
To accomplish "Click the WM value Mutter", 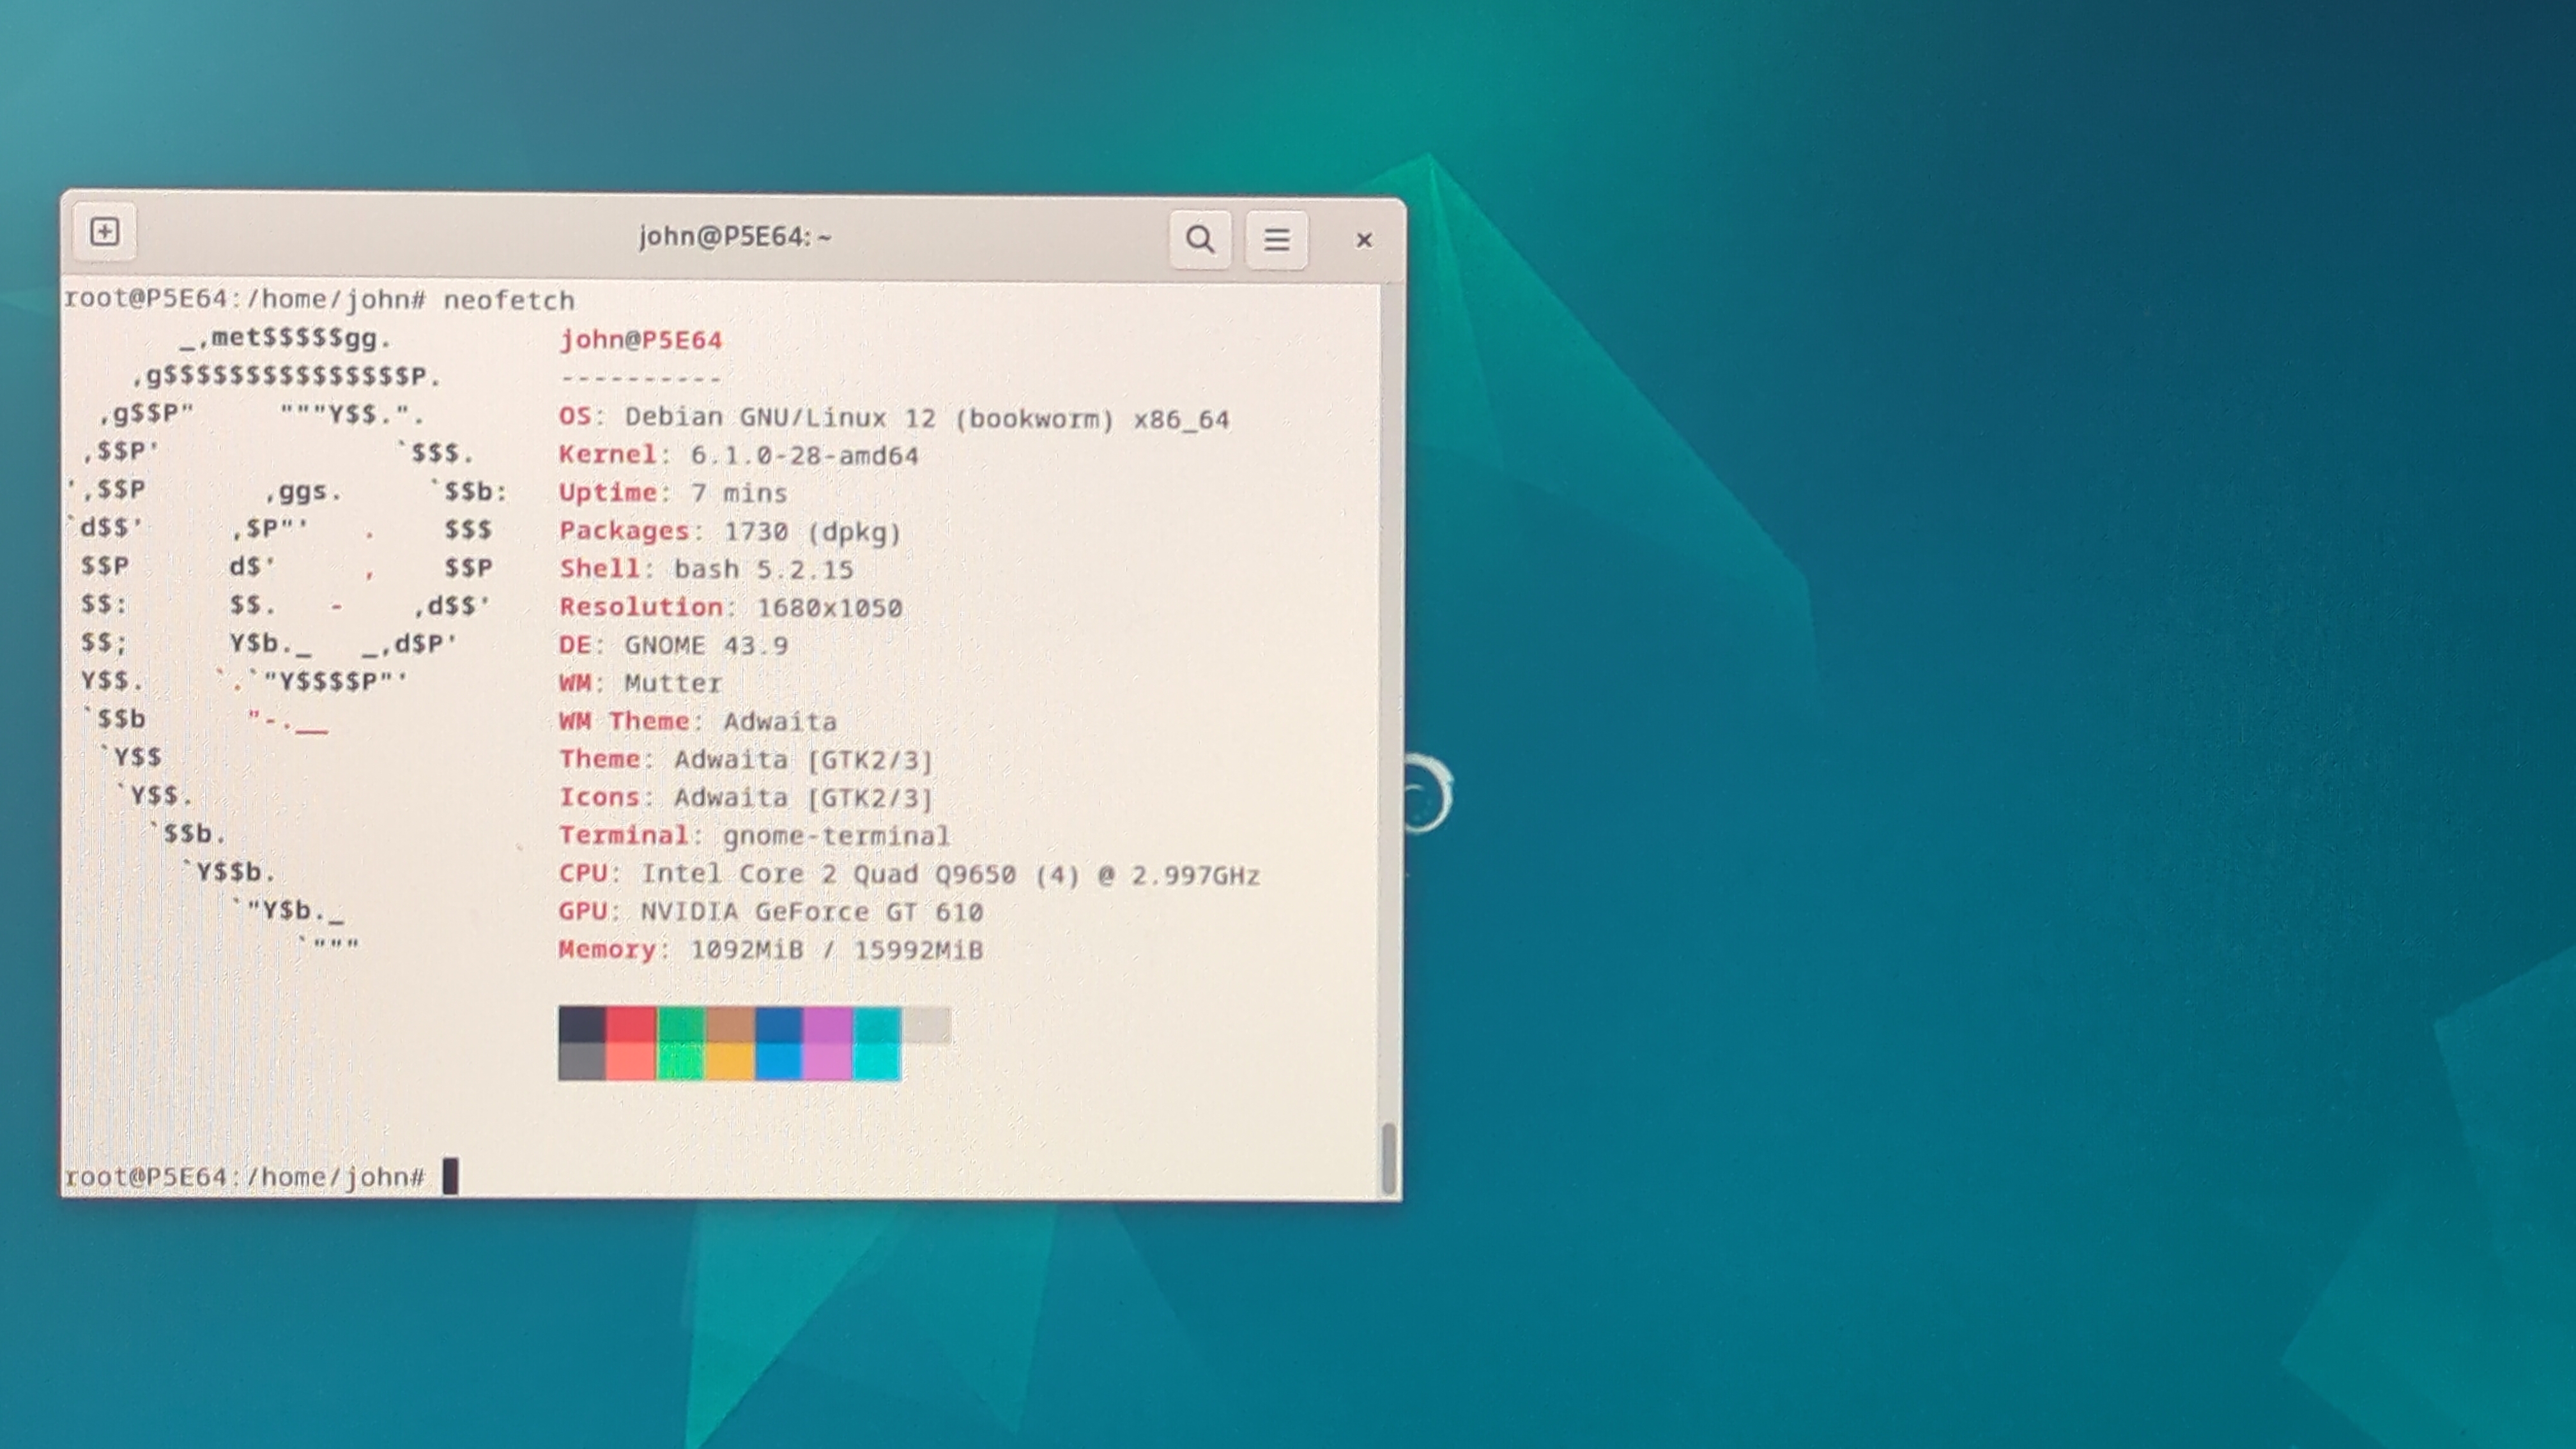I will click(x=673, y=684).
